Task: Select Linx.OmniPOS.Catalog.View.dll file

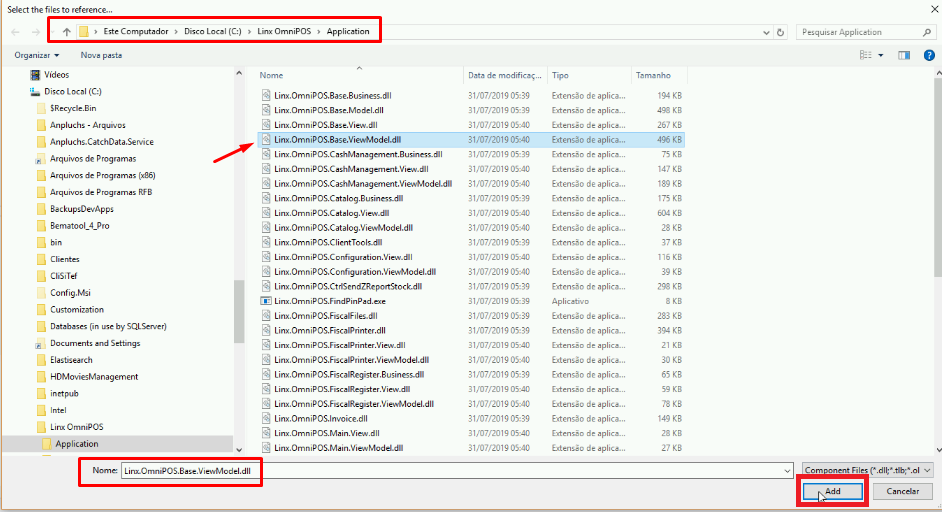Action: 331,213
